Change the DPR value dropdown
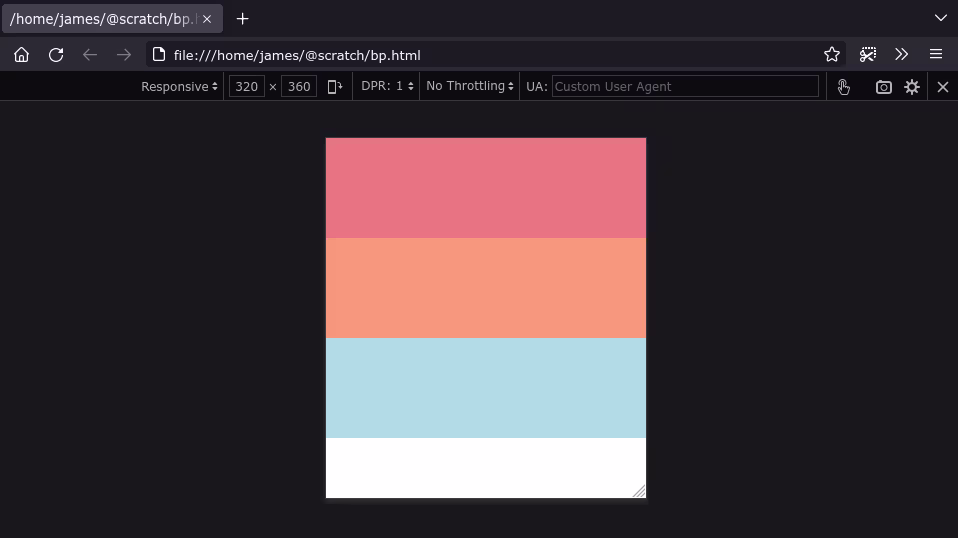The height and width of the screenshot is (538, 958). point(387,86)
